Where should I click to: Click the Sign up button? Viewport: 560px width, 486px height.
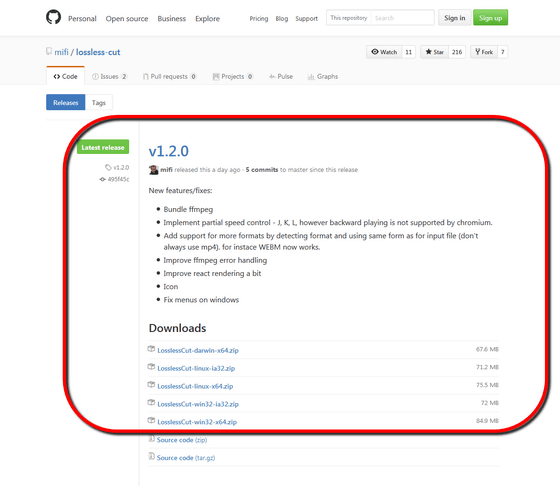click(490, 18)
